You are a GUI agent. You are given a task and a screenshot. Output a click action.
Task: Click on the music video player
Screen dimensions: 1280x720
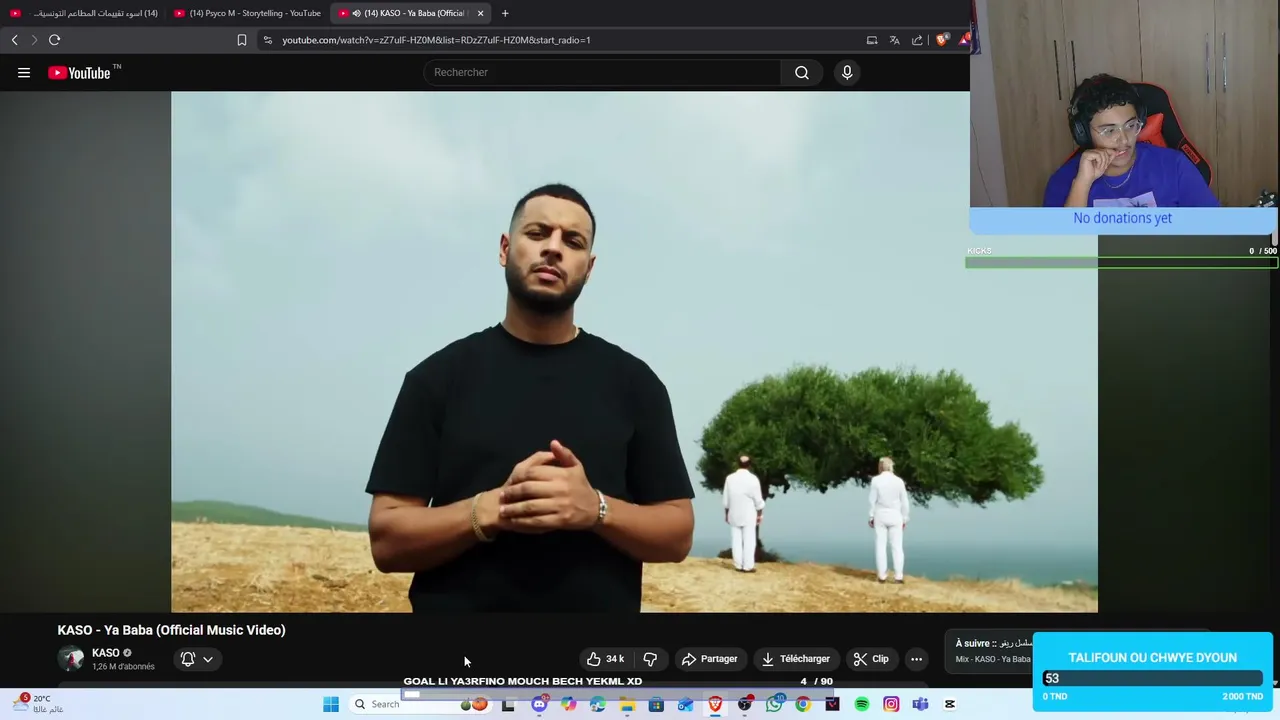click(634, 352)
